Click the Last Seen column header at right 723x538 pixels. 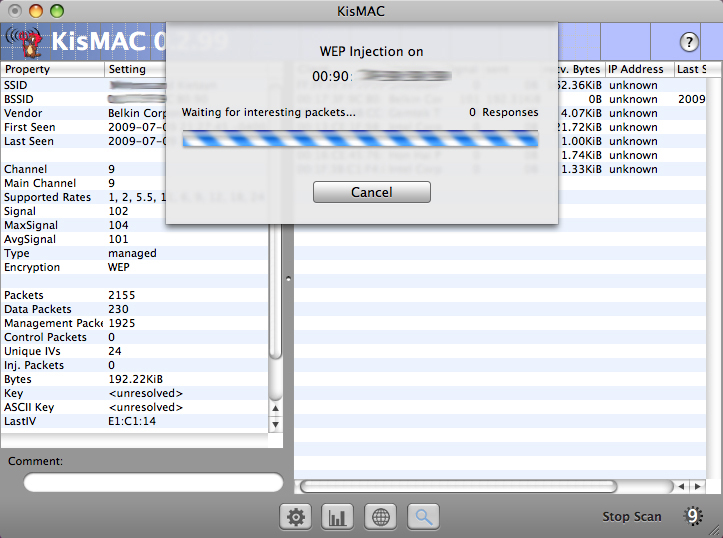[x=690, y=69]
